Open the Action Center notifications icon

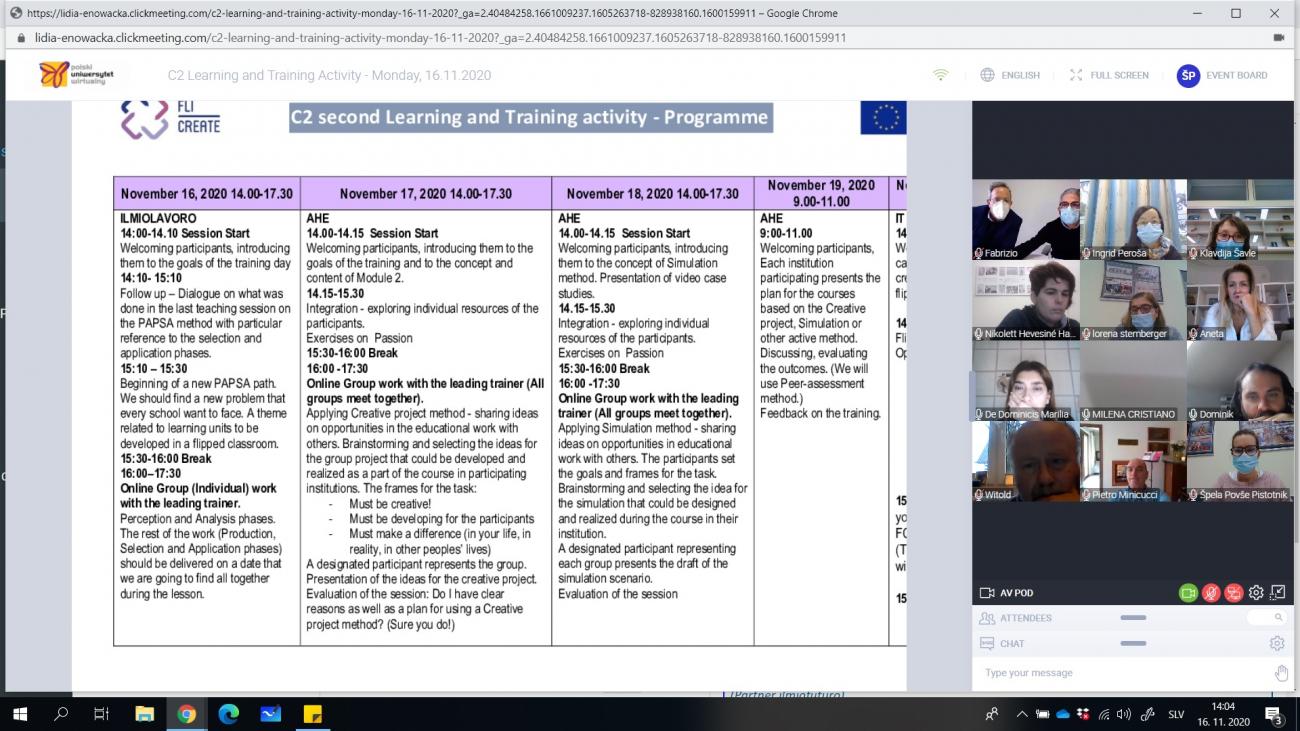tap(1274, 714)
